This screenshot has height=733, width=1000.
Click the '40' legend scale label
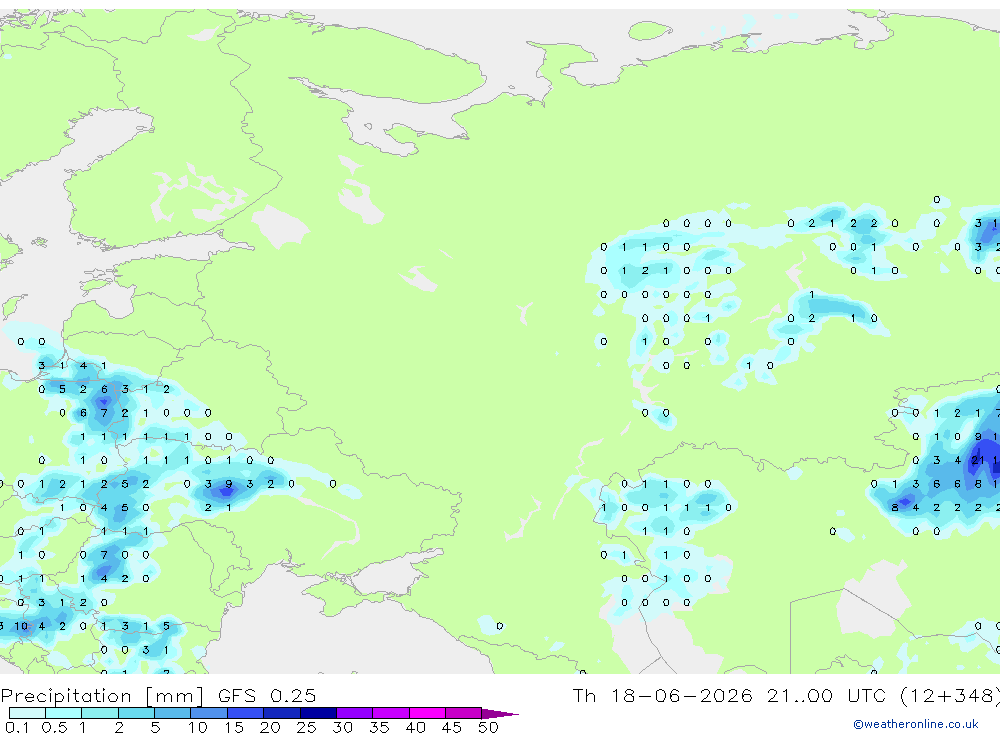[415, 727]
